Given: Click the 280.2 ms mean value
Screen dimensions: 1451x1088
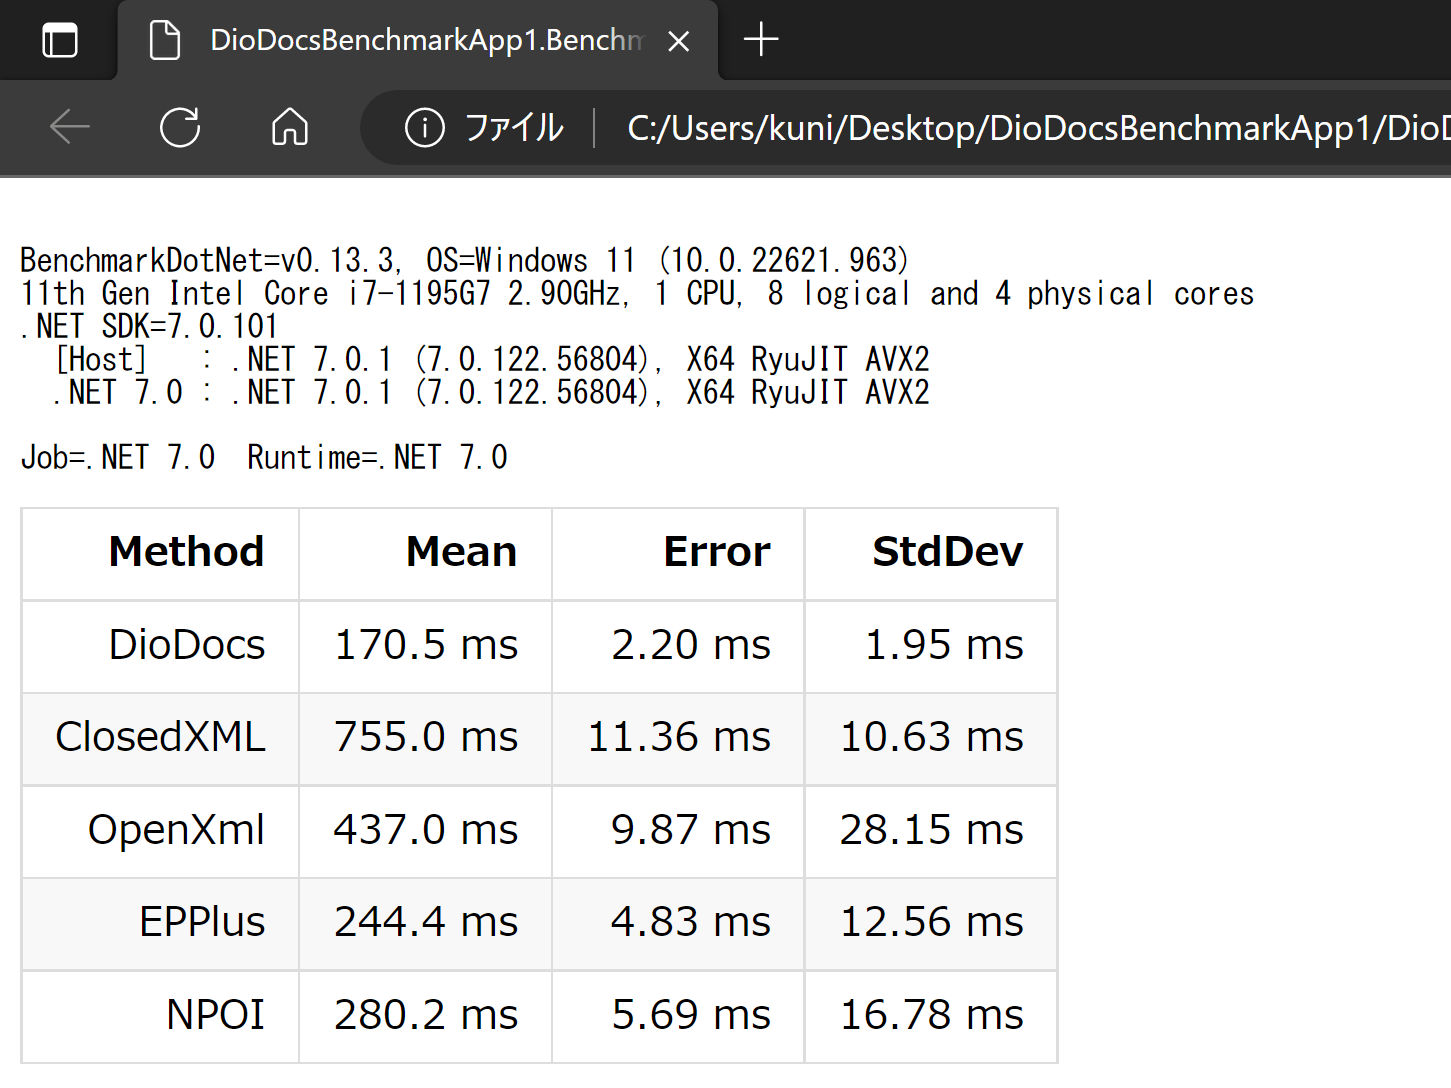Looking at the screenshot, I should coord(426,1015).
